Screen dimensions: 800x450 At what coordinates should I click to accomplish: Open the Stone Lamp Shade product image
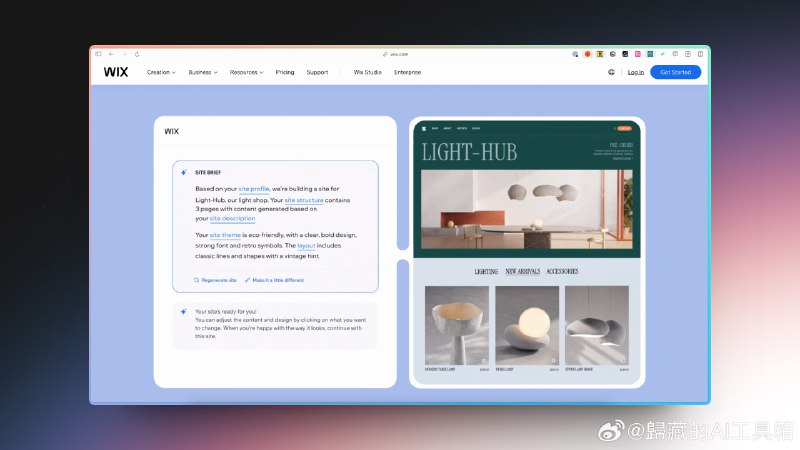click(597, 326)
